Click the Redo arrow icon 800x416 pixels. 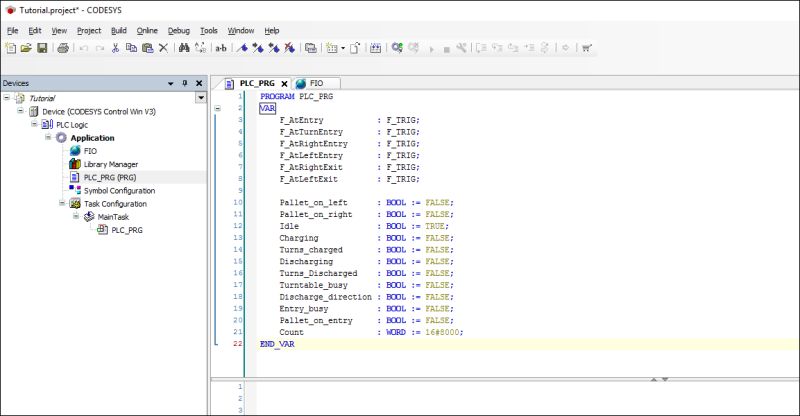(x=99, y=48)
